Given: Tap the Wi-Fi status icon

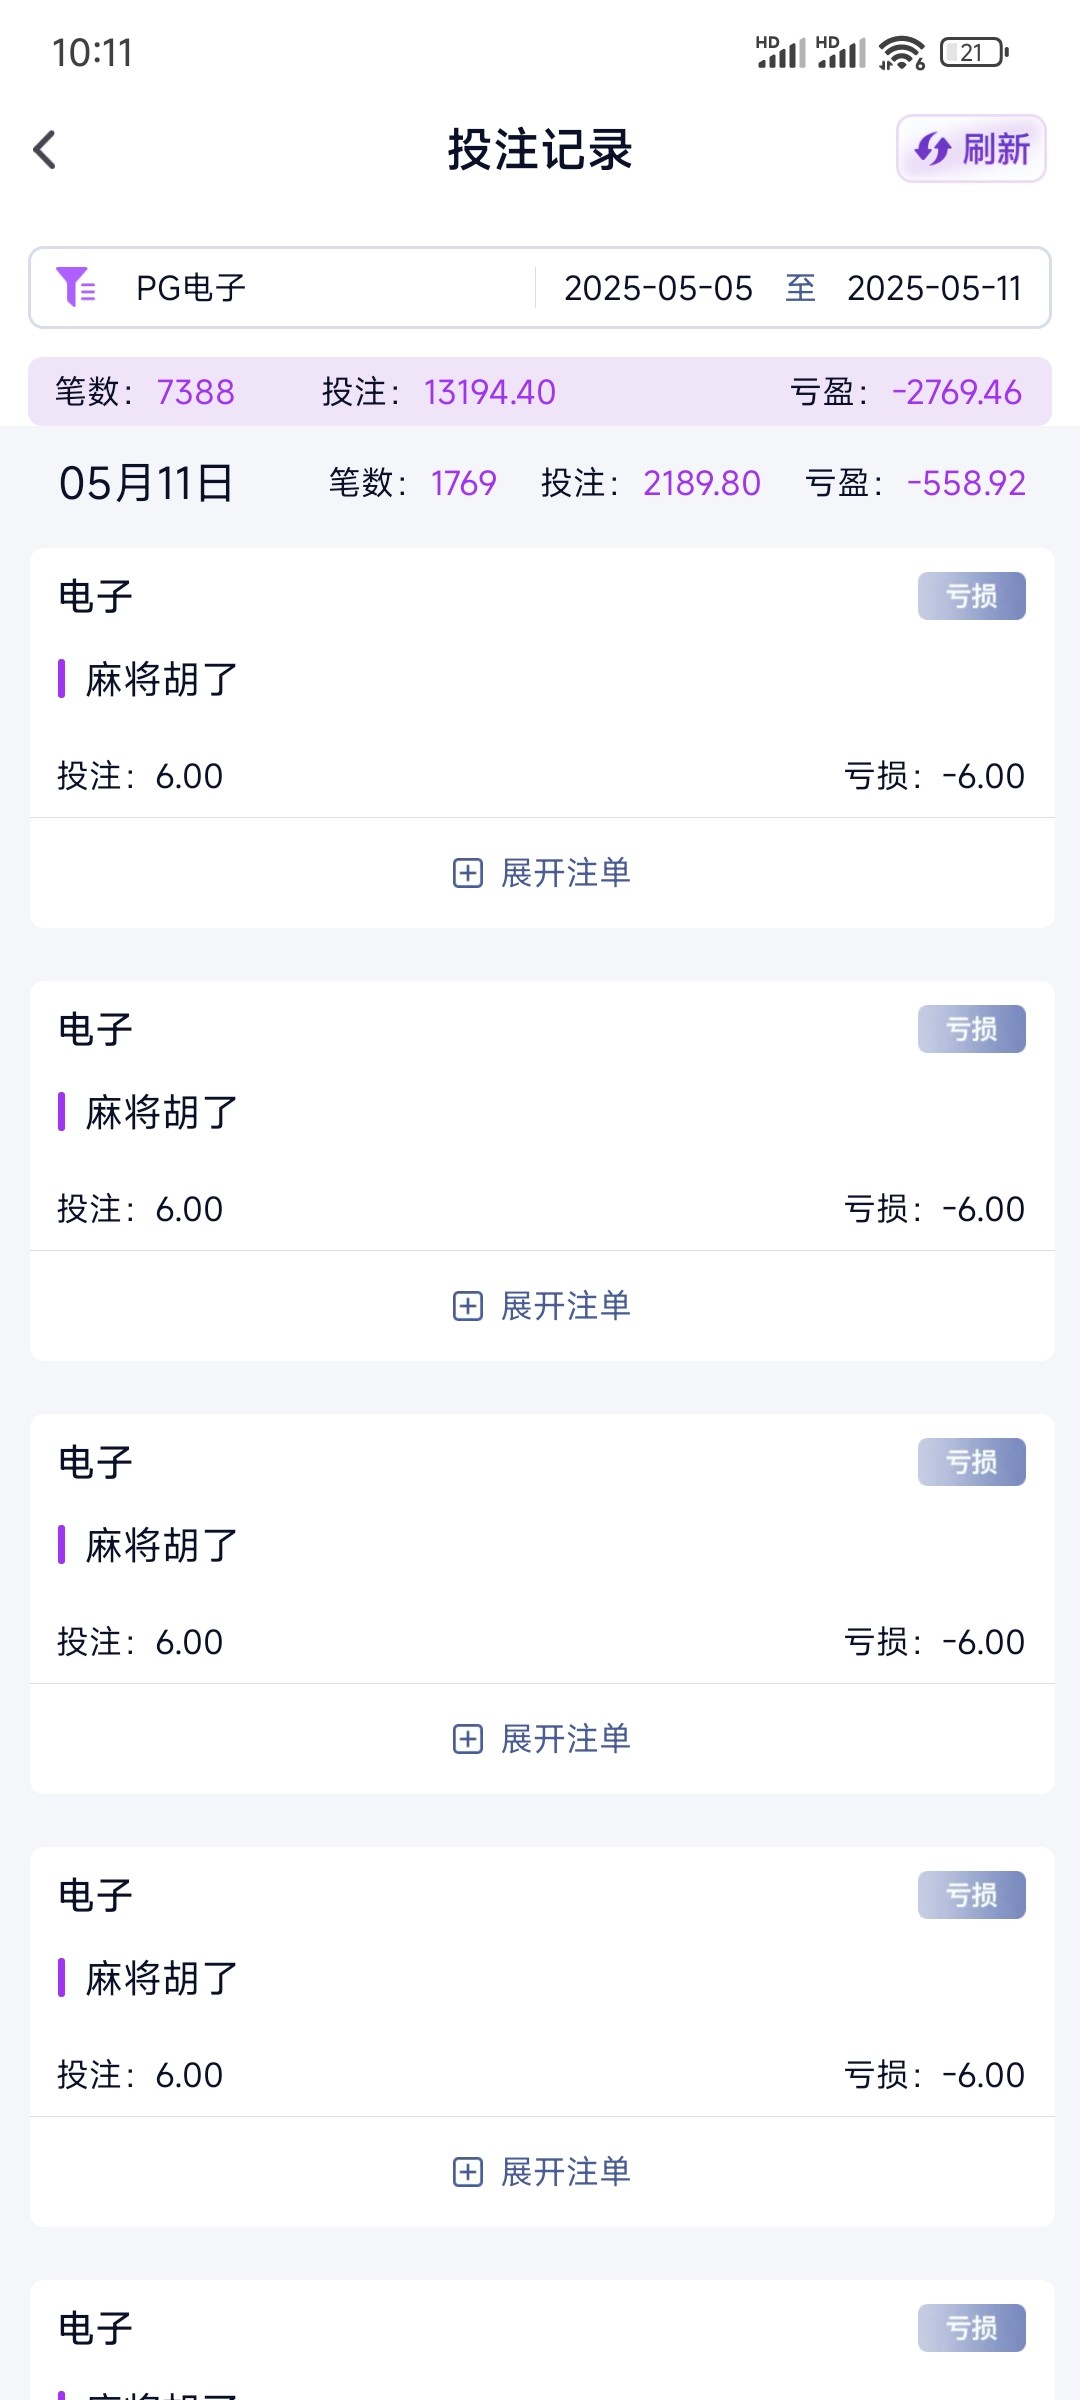Looking at the screenshot, I should (901, 52).
